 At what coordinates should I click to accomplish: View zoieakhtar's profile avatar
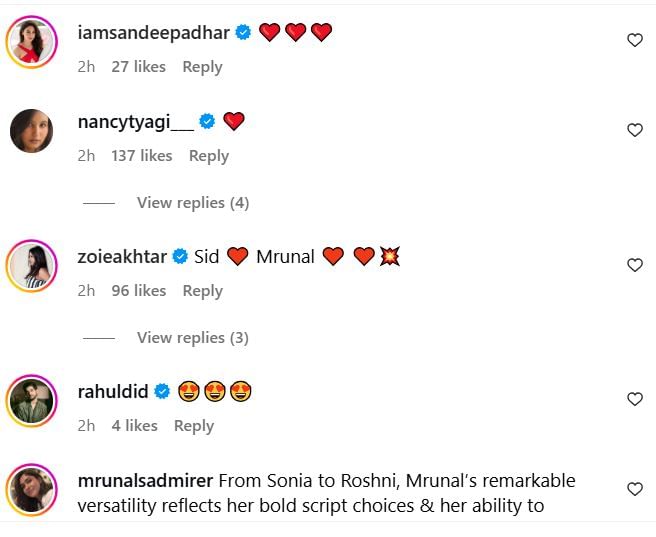click(x=31, y=265)
